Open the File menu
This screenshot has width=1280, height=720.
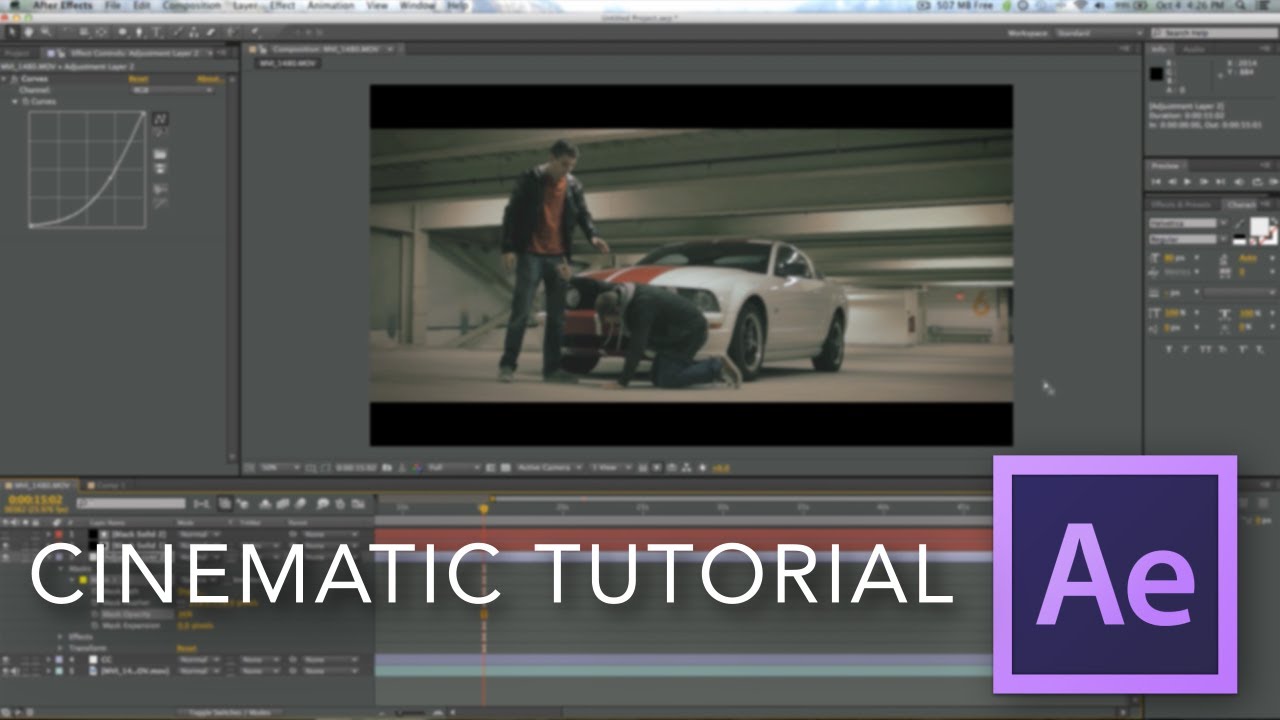[x=111, y=6]
